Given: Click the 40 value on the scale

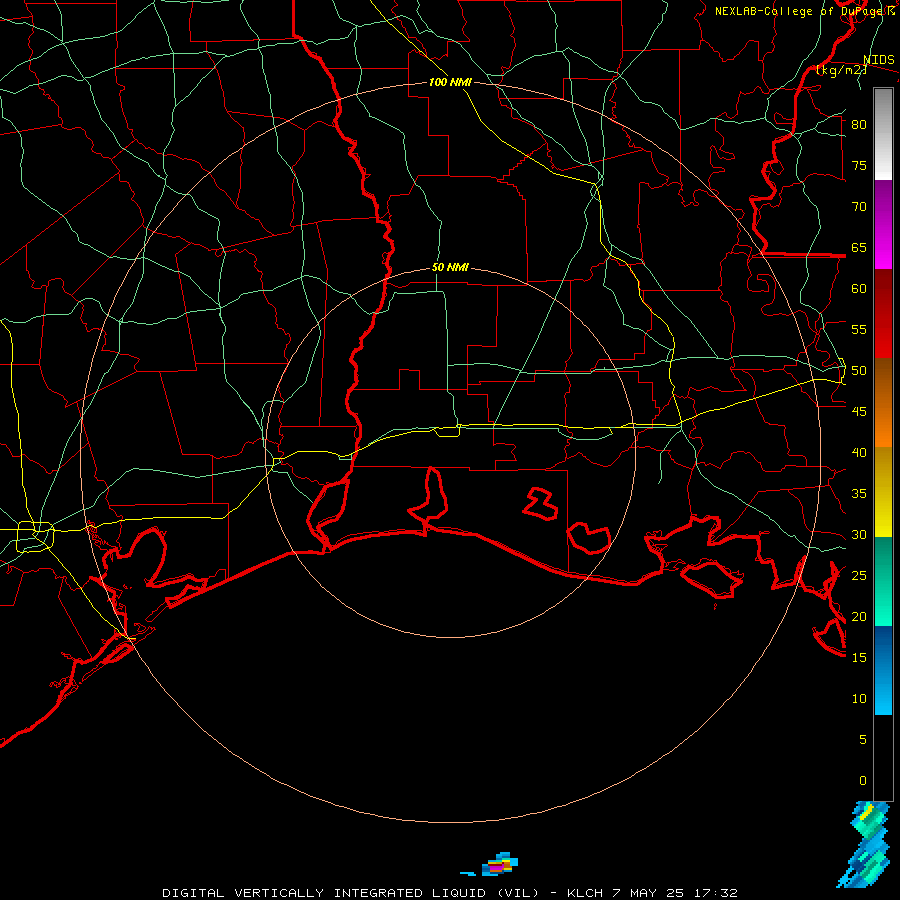Looking at the screenshot, I should pos(859,453).
